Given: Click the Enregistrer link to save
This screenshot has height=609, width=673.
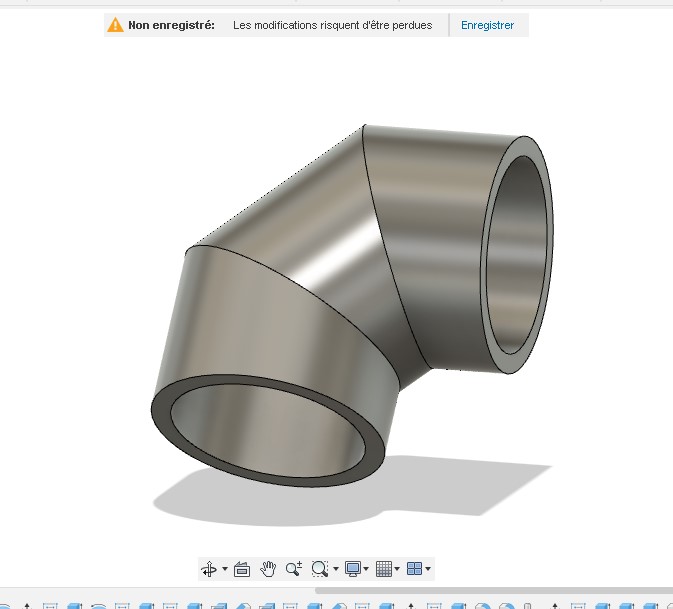Looking at the screenshot, I should coord(487,25).
